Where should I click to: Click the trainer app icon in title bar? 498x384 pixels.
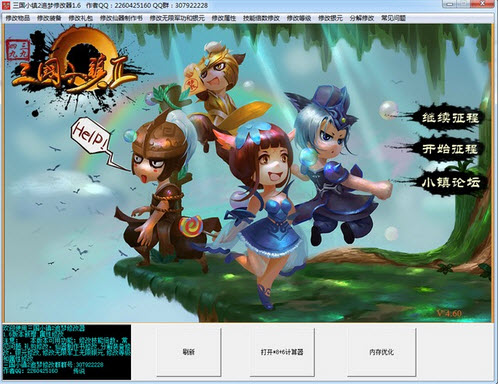(6, 5)
